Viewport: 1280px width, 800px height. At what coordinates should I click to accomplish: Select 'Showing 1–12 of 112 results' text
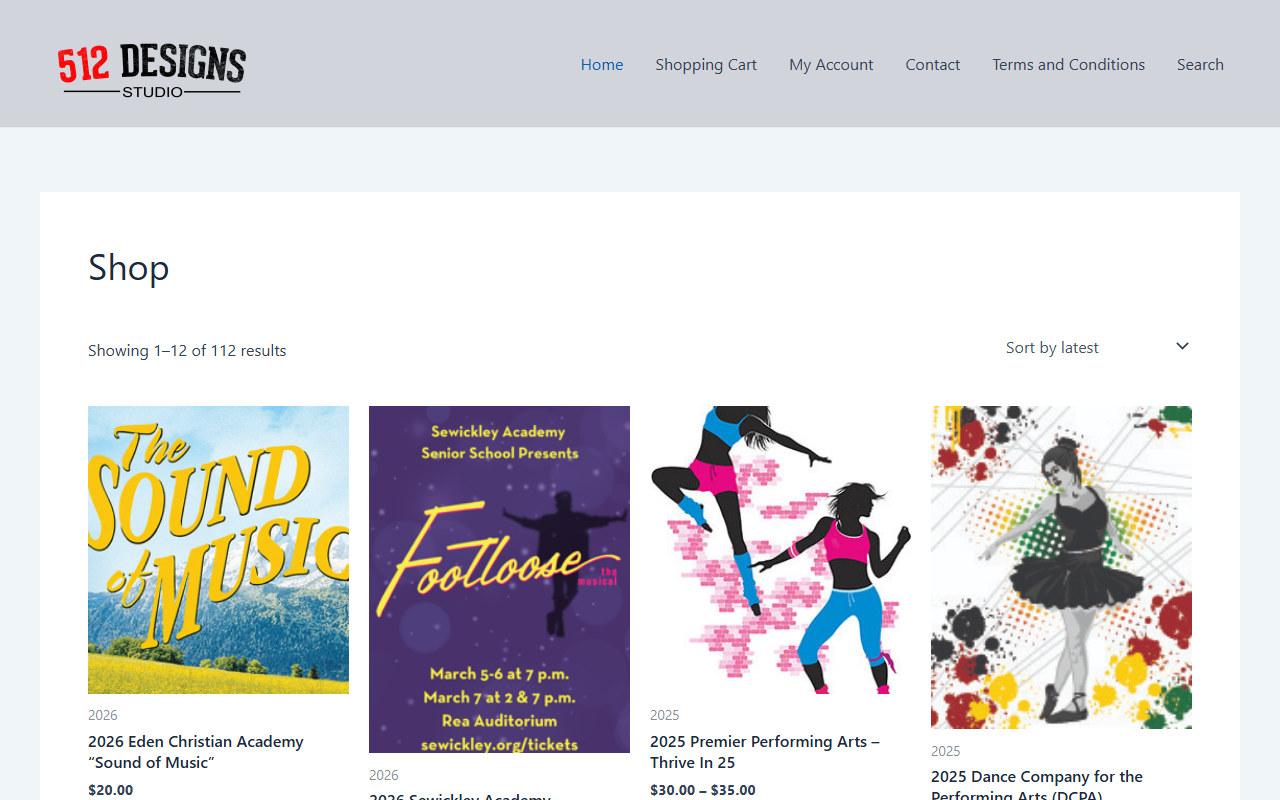pos(187,350)
